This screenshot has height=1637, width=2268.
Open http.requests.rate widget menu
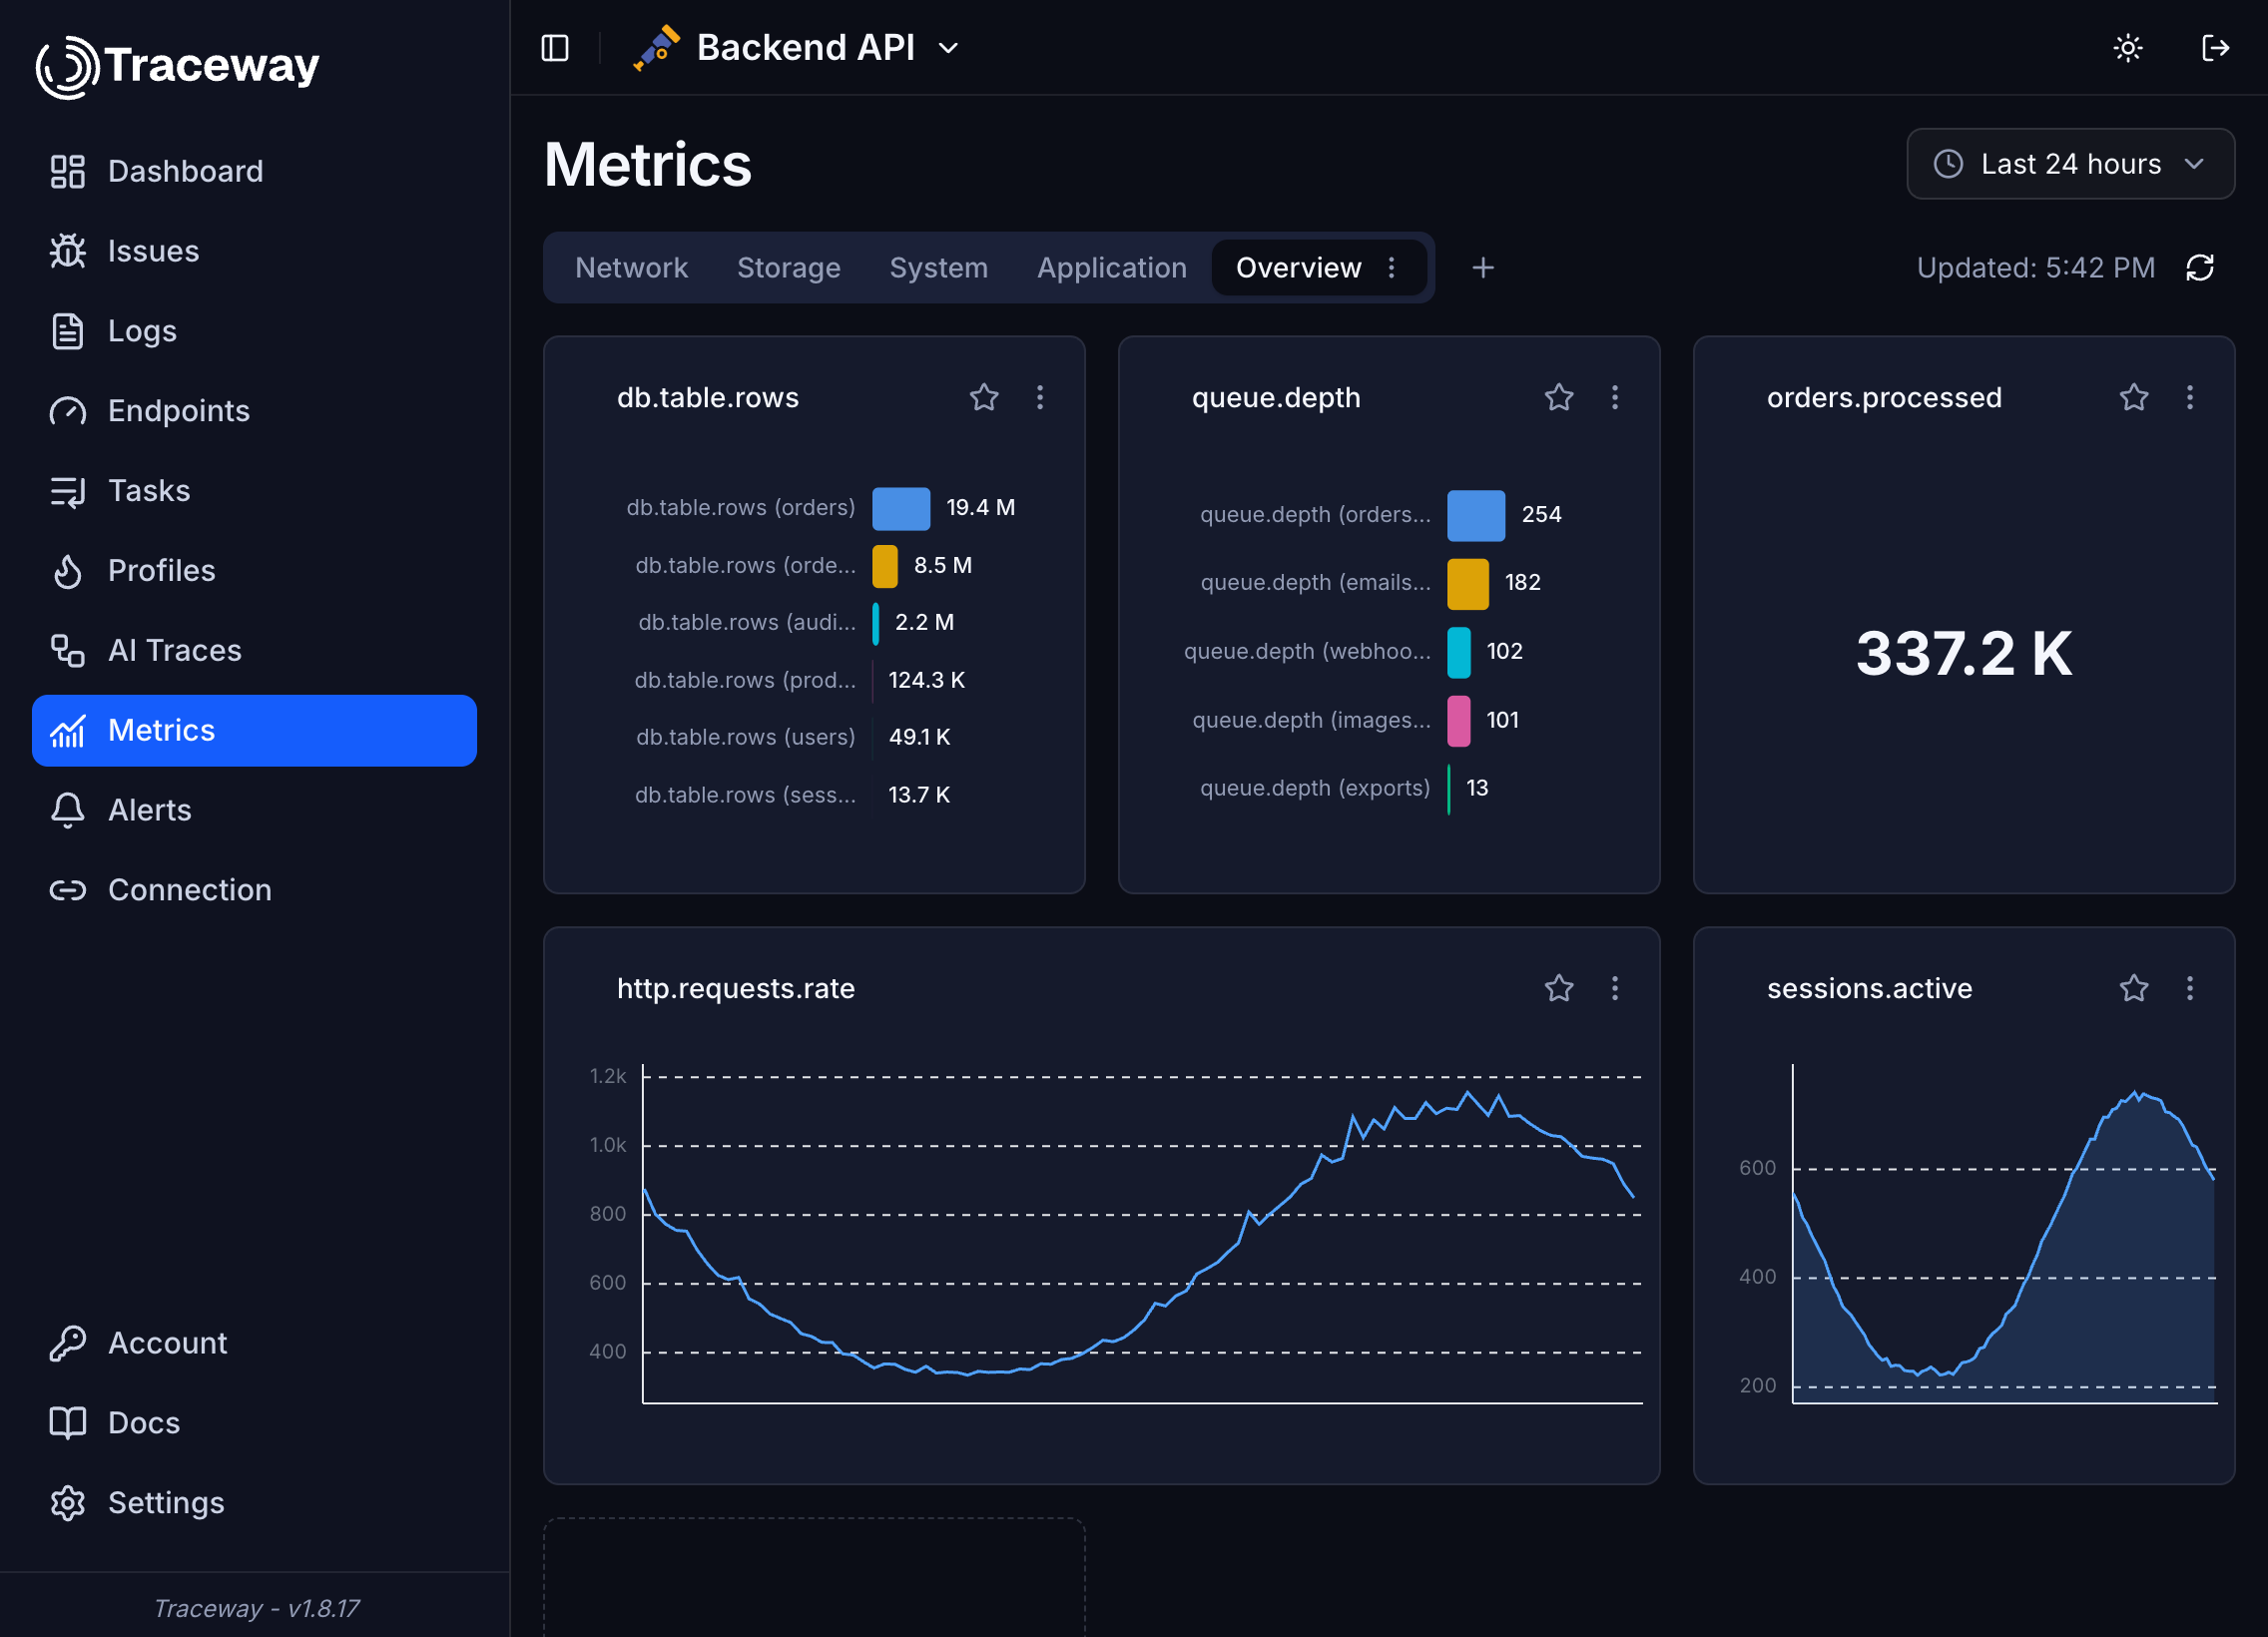1615,989
